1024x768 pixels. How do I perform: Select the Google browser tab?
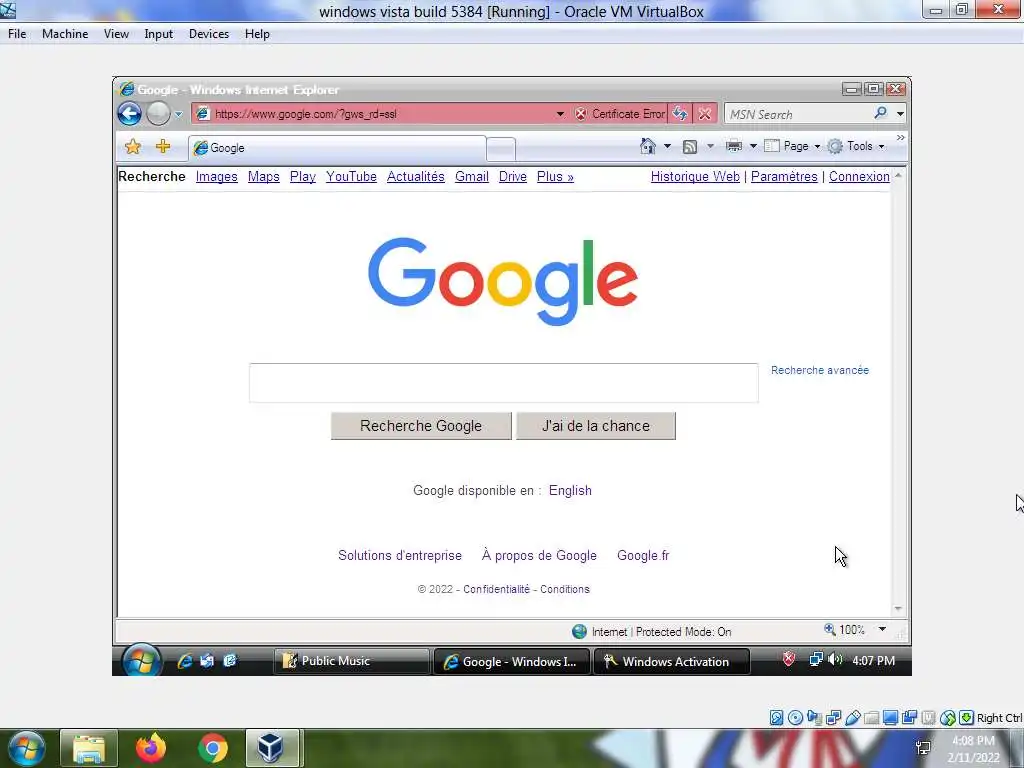click(x=337, y=148)
